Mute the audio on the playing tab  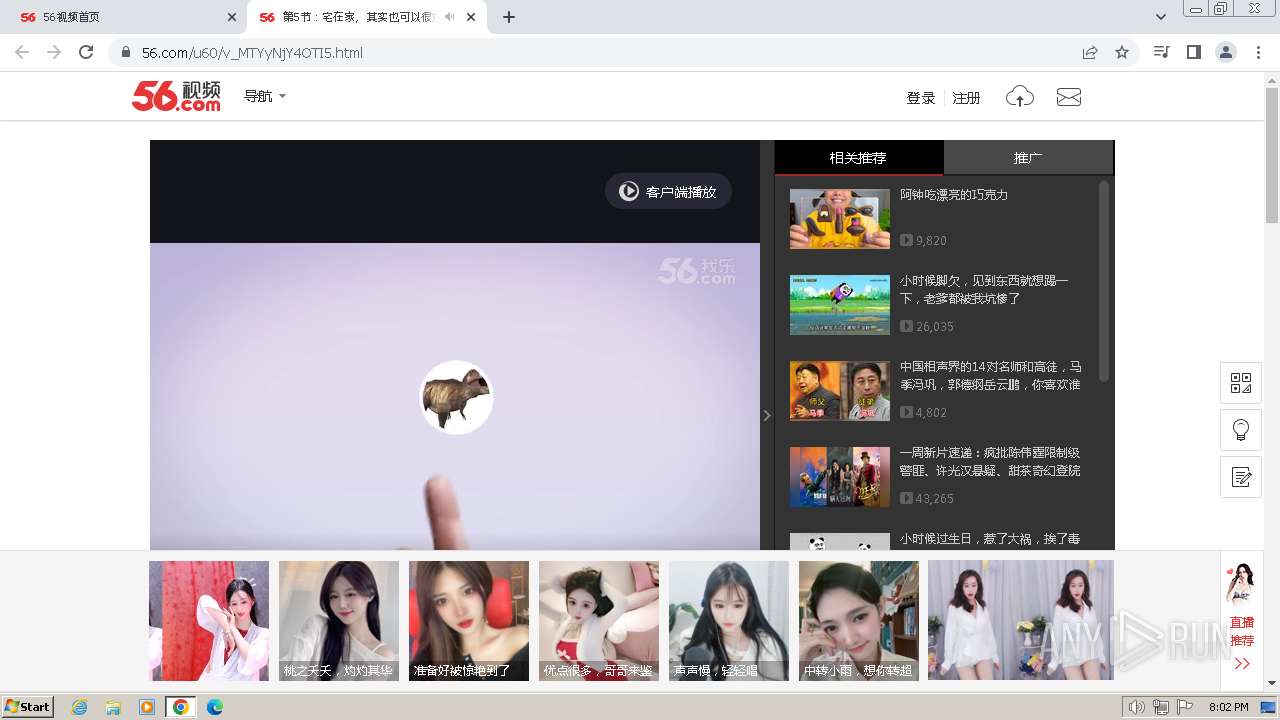[449, 17]
